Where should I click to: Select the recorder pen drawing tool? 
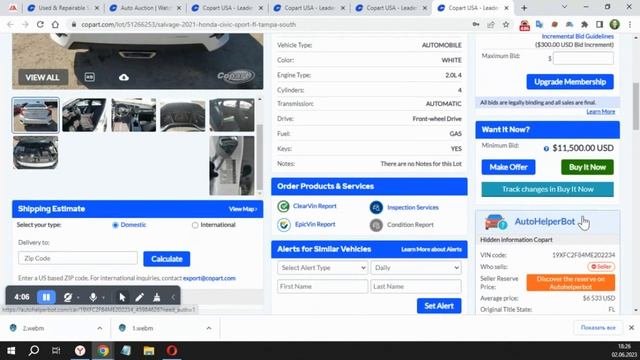pos(140,297)
